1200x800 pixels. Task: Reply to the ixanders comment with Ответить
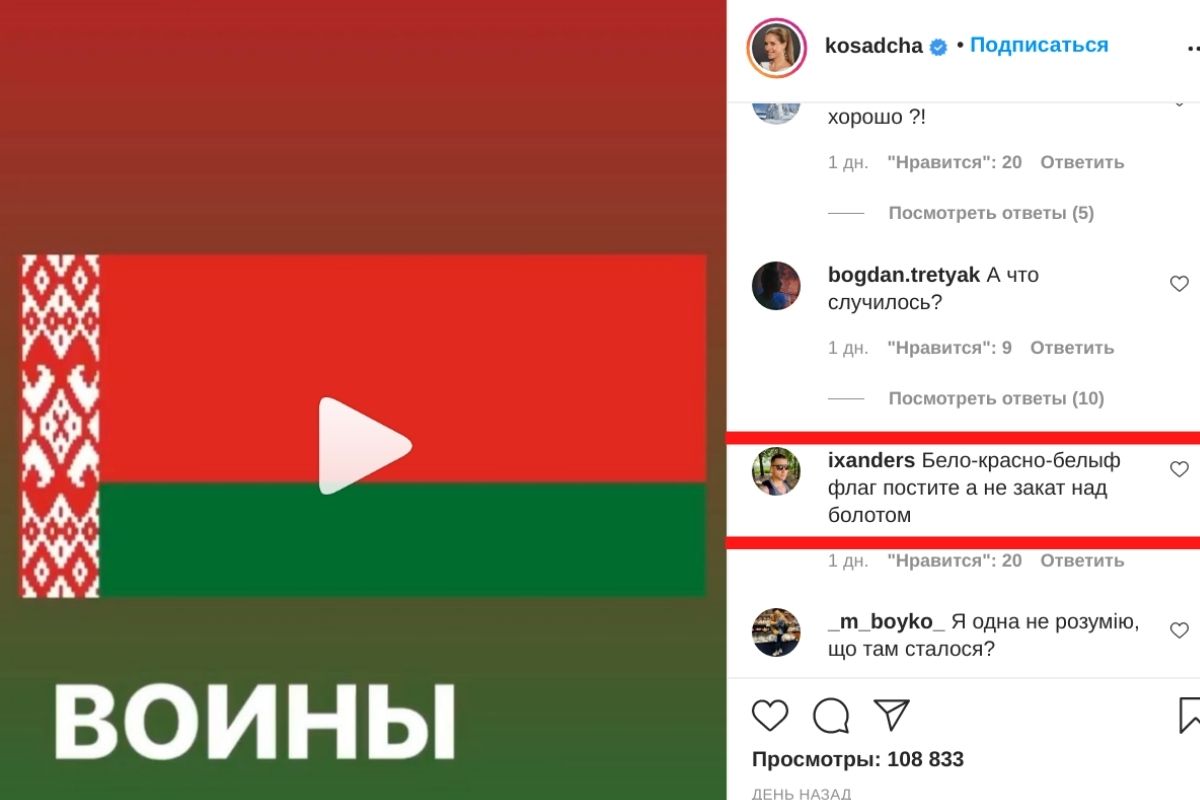pyautogui.click(x=1082, y=561)
